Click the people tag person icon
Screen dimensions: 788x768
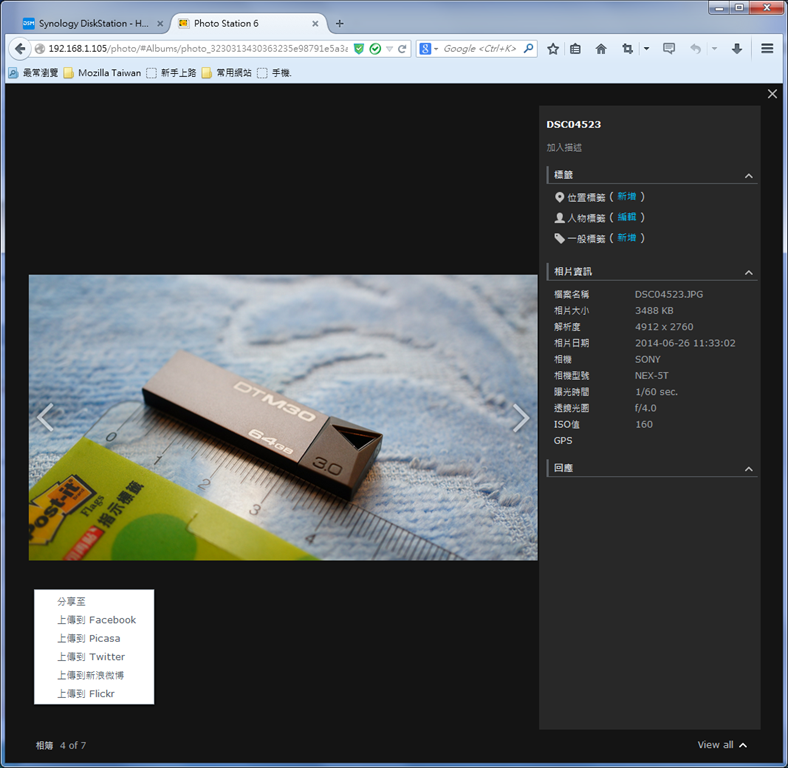tap(559, 218)
